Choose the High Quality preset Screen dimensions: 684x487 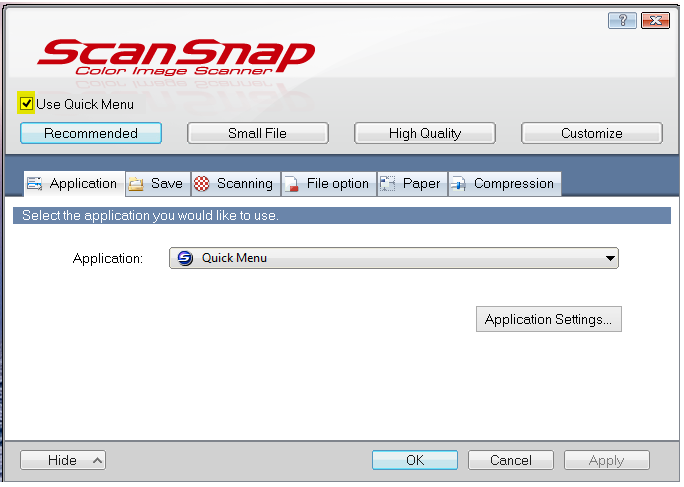pyautogui.click(x=424, y=133)
